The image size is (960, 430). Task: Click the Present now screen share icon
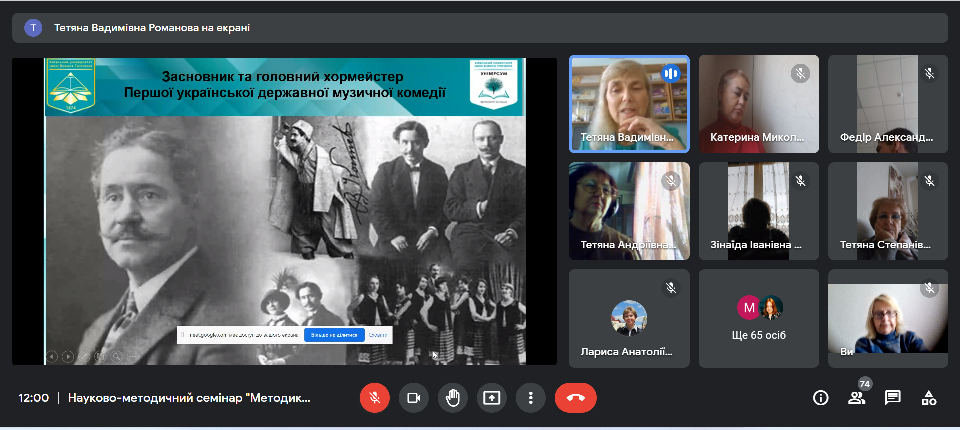point(491,397)
